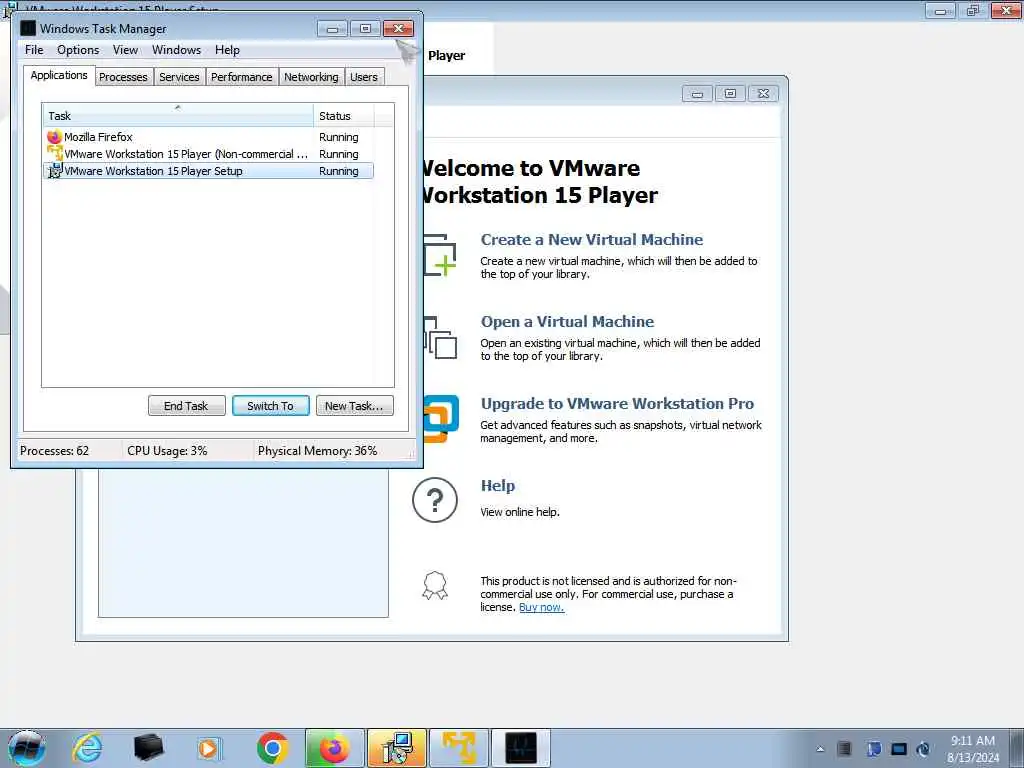Screen dimensions: 1024x768
Task: Sort by the Task column header
Action: point(178,115)
